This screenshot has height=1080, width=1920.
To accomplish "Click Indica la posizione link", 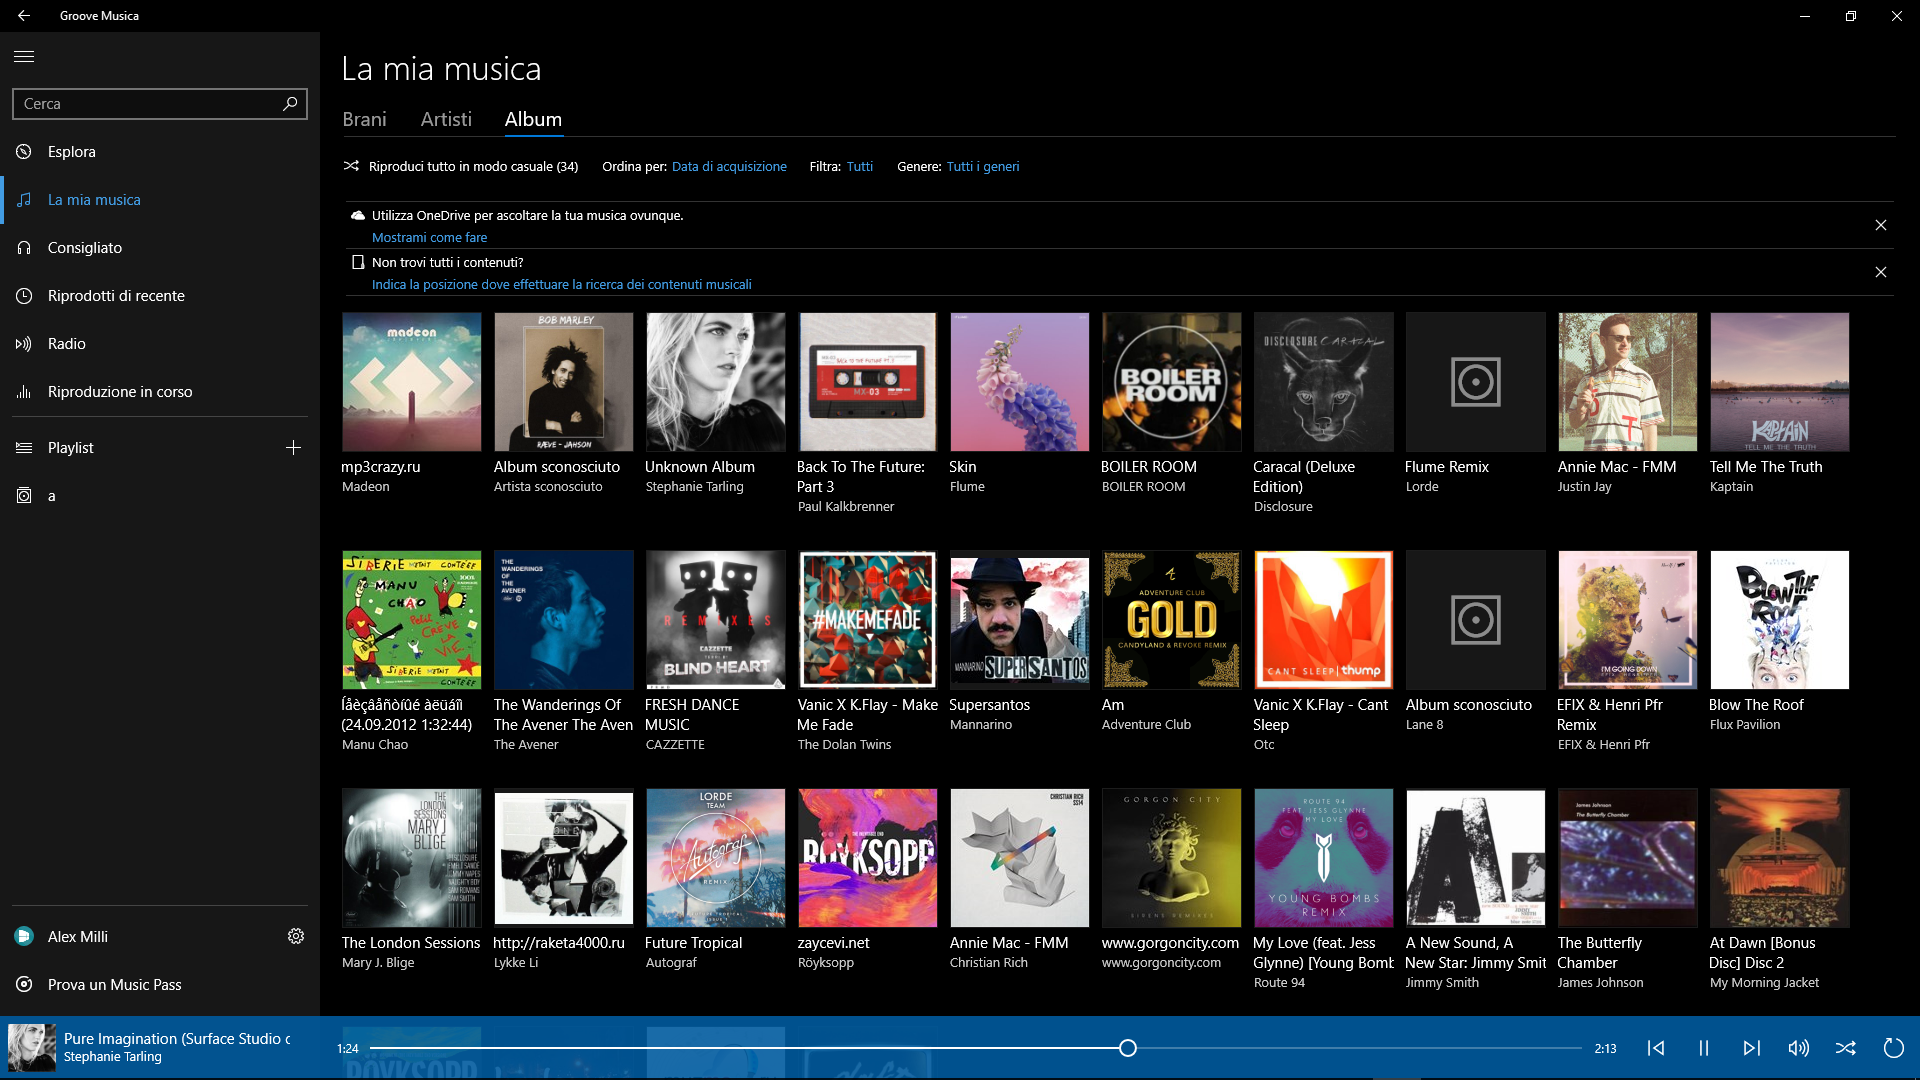I will point(560,285).
